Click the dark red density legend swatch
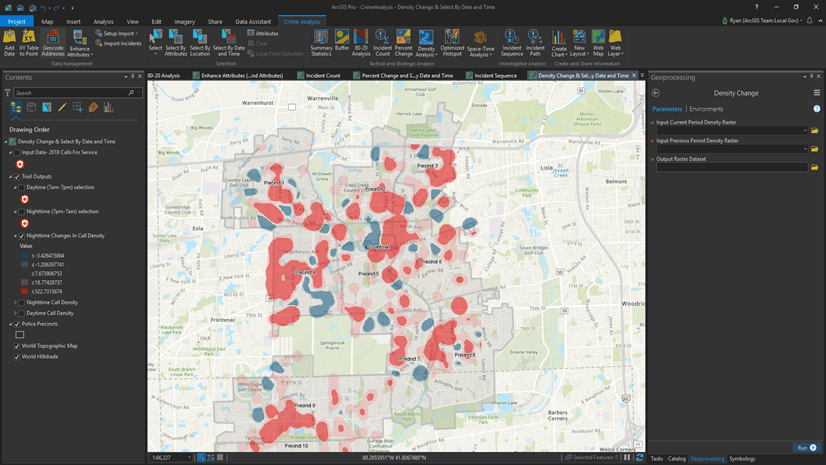Screen dimensions: 826x465 click(x=25, y=291)
